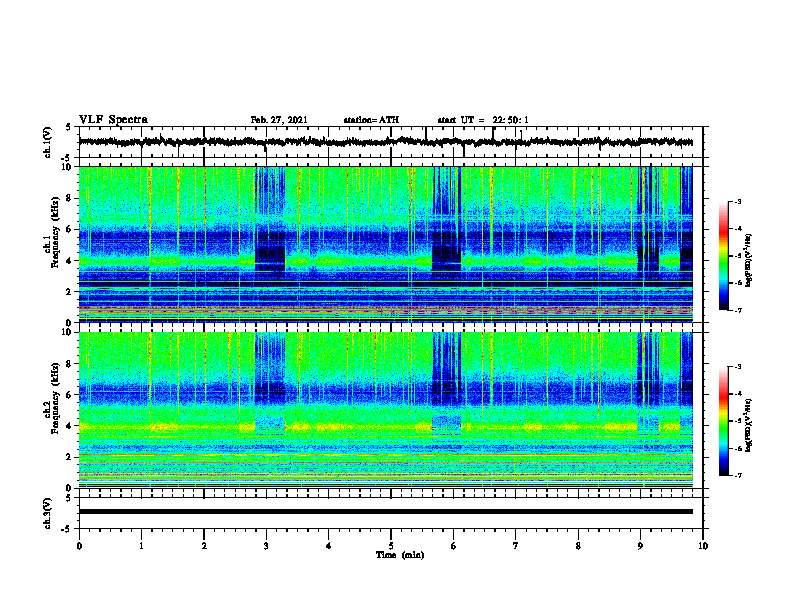
Task: Select the "start UT = 22:50: 1" text
Action: [x=483, y=120]
